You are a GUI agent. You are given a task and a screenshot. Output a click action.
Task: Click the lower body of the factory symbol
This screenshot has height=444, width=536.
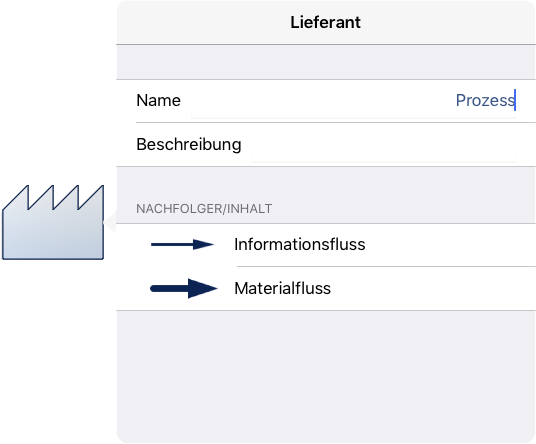53,239
